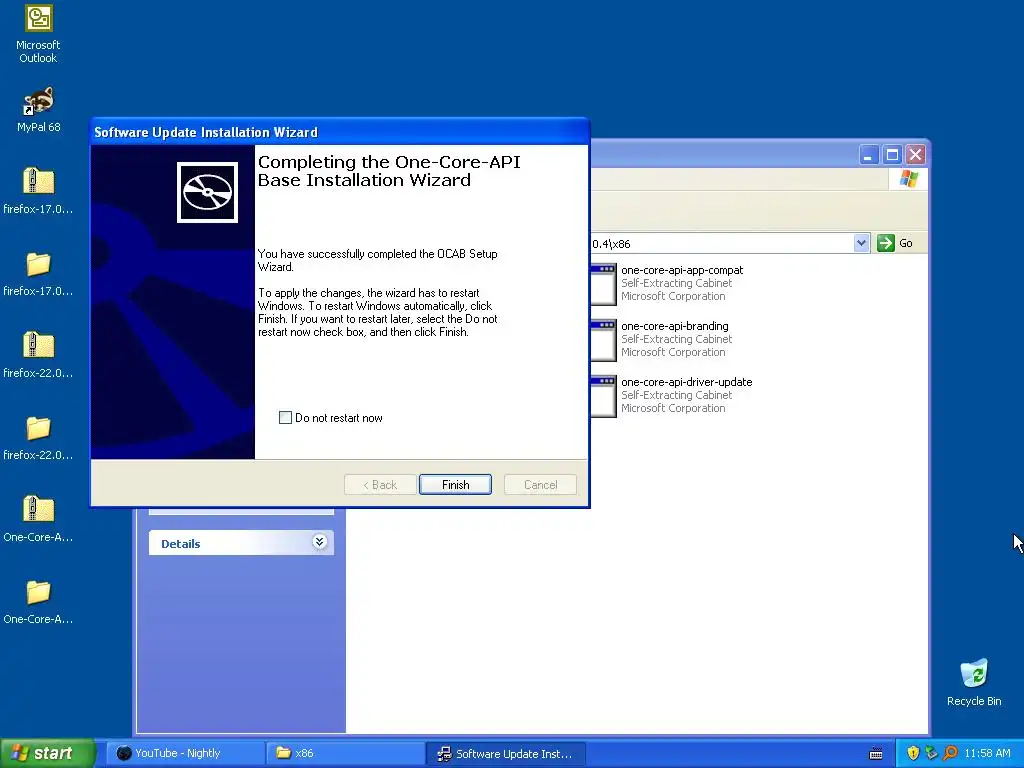Open the address bar dropdown arrow
Viewport: 1024px width, 768px height.
(861, 243)
